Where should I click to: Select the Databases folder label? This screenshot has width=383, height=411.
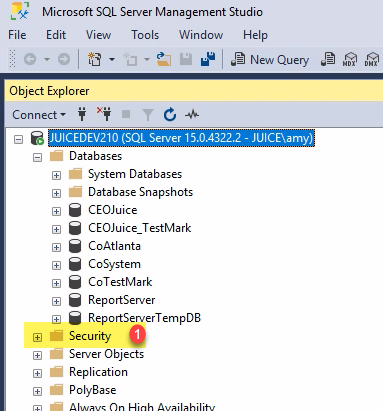(x=95, y=156)
